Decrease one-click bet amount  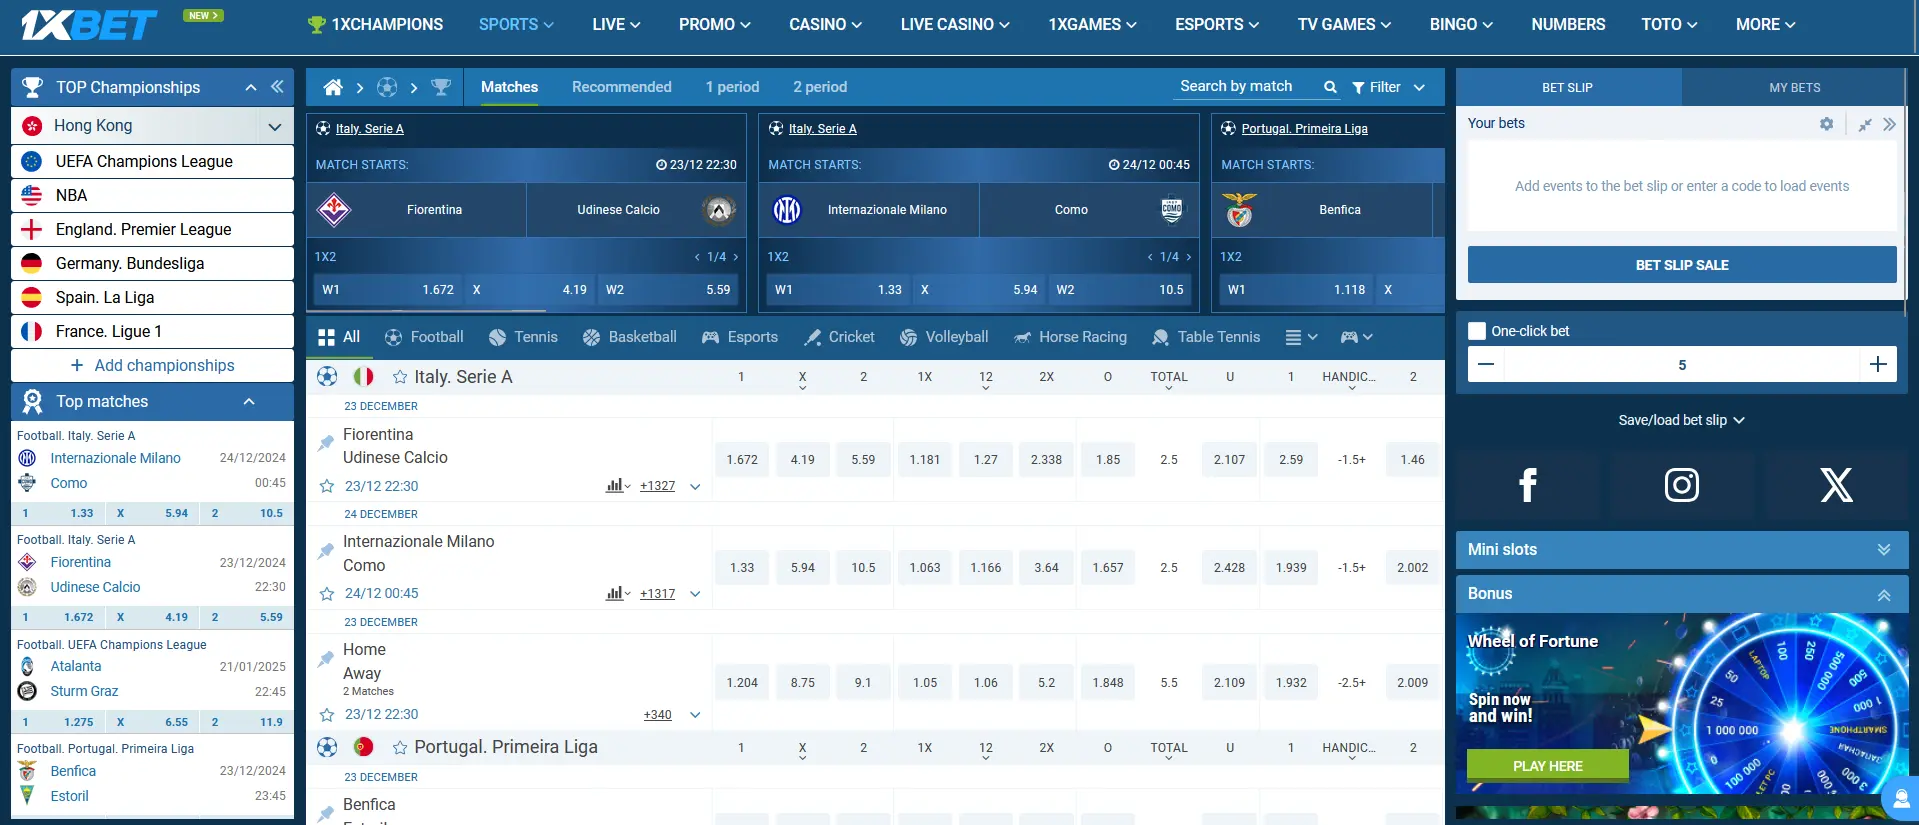pyautogui.click(x=1486, y=364)
